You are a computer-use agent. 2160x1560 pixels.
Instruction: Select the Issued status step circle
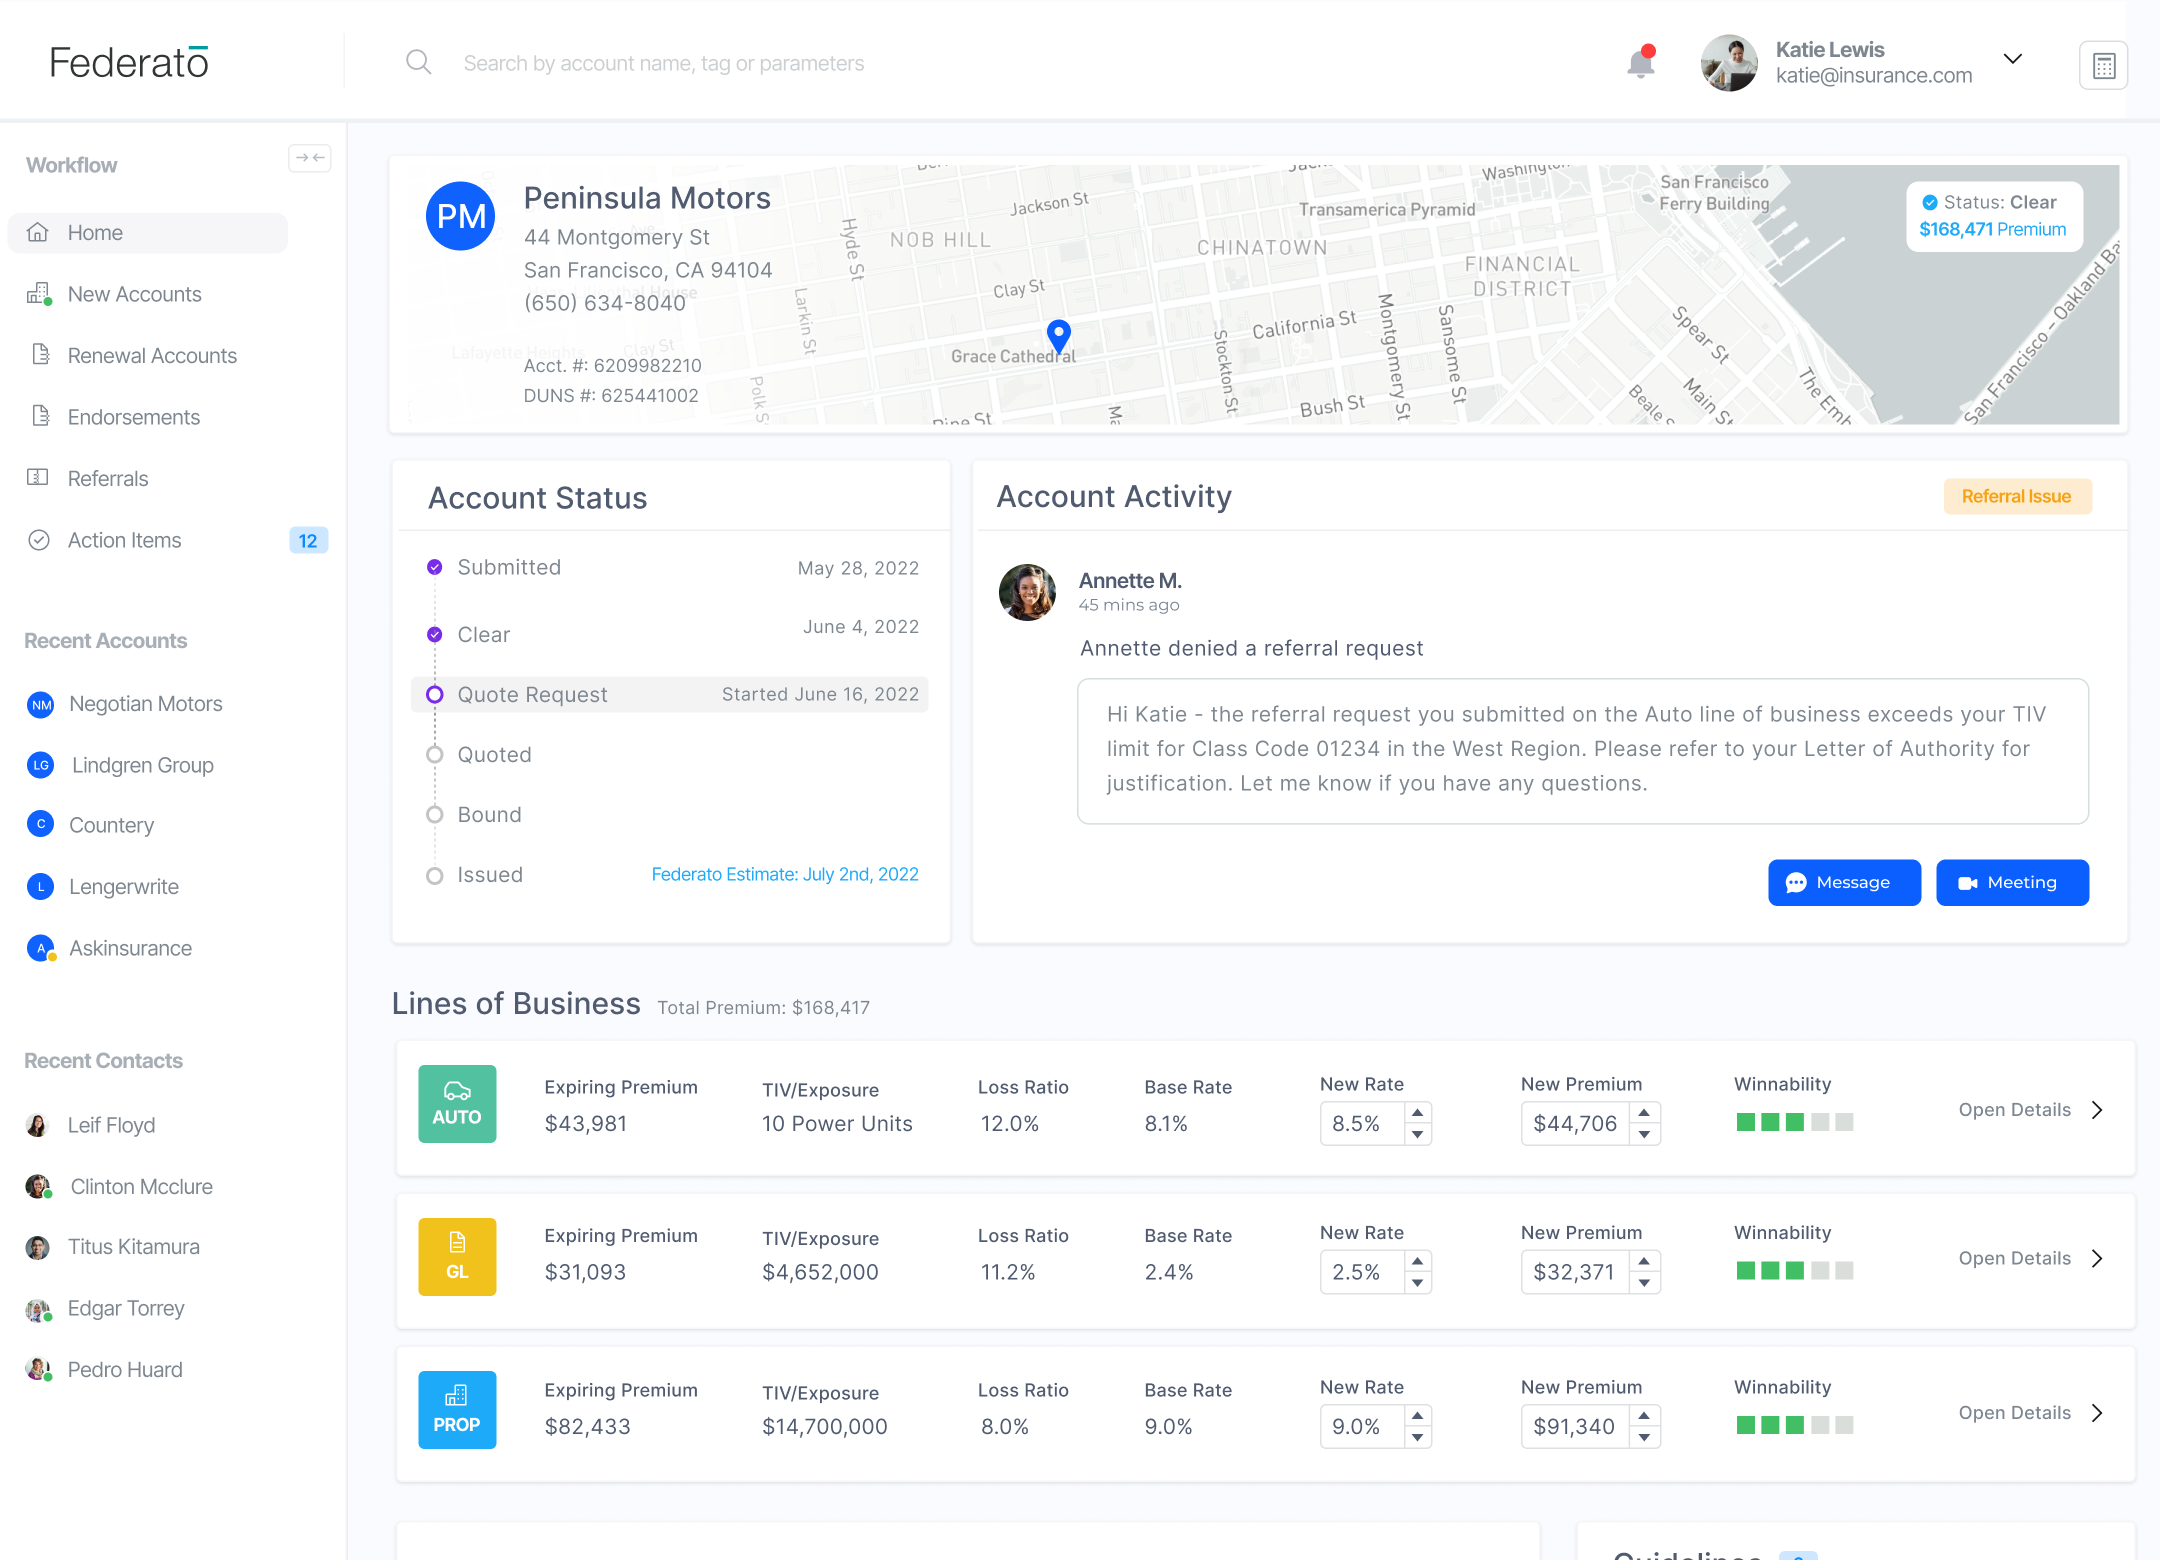(435, 876)
